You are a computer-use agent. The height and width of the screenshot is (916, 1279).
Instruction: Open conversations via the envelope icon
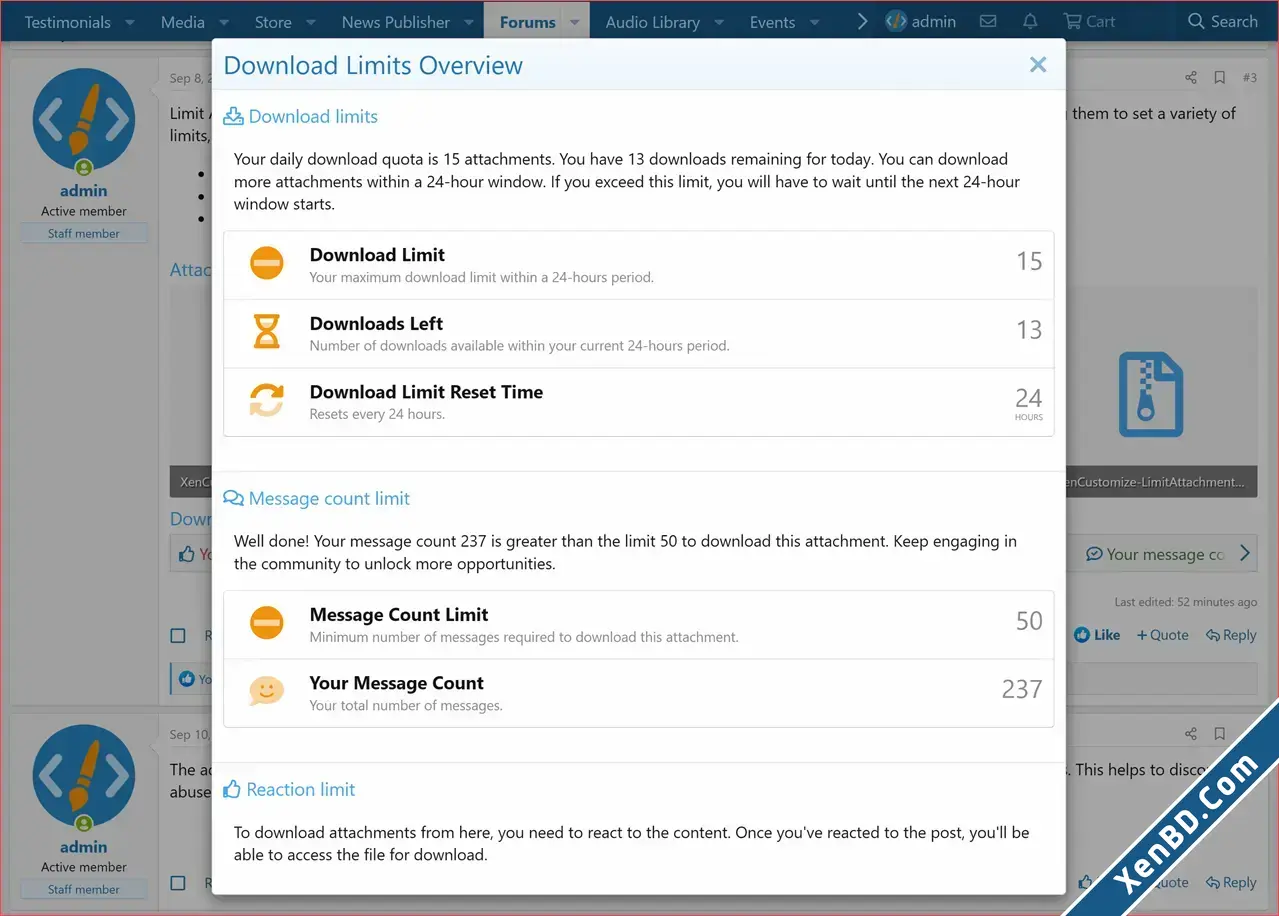point(988,21)
